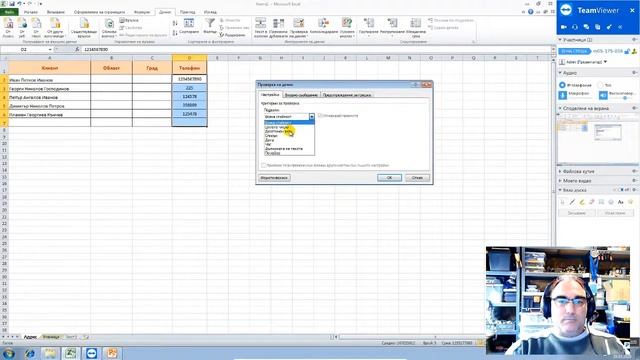Expand the TeamViewer file box section
This screenshot has width=640, height=360.
tap(560, 171)
